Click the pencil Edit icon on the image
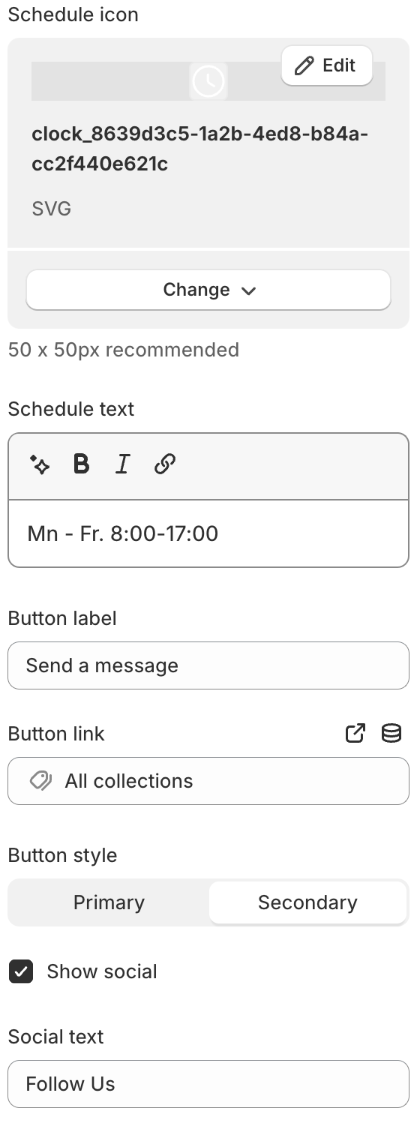Screen dimensions: 420x1122 (x=305, y=66)
